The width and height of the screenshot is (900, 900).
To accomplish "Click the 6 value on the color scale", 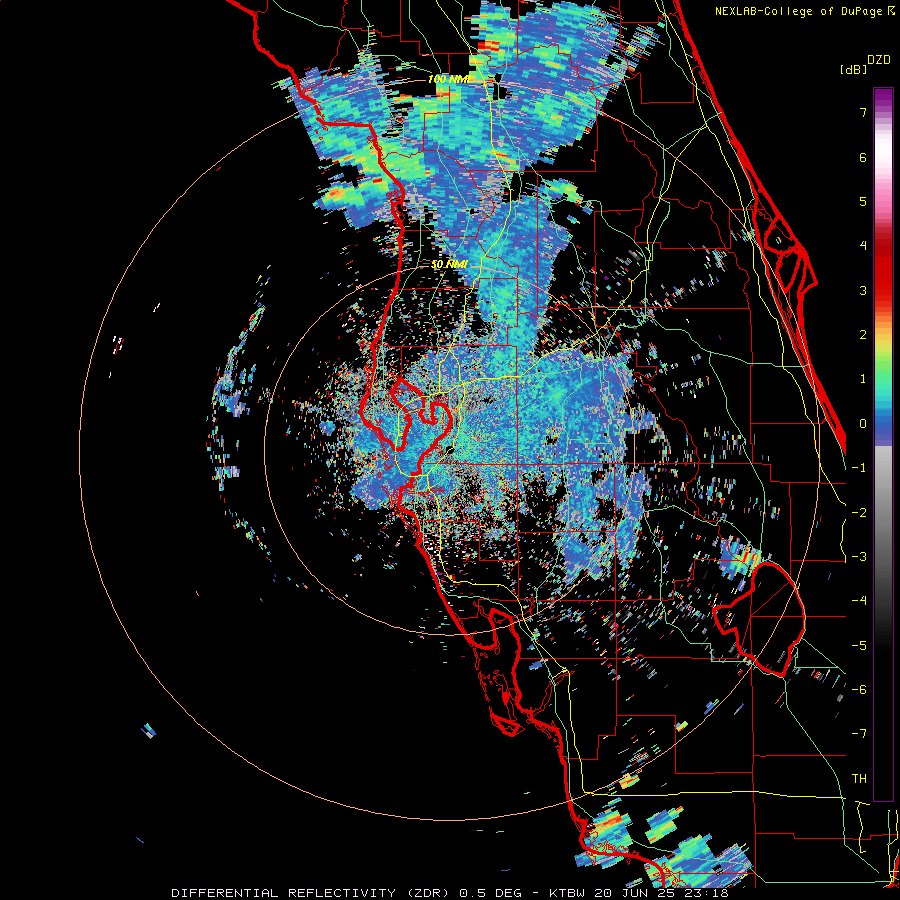I will [863, 157].
